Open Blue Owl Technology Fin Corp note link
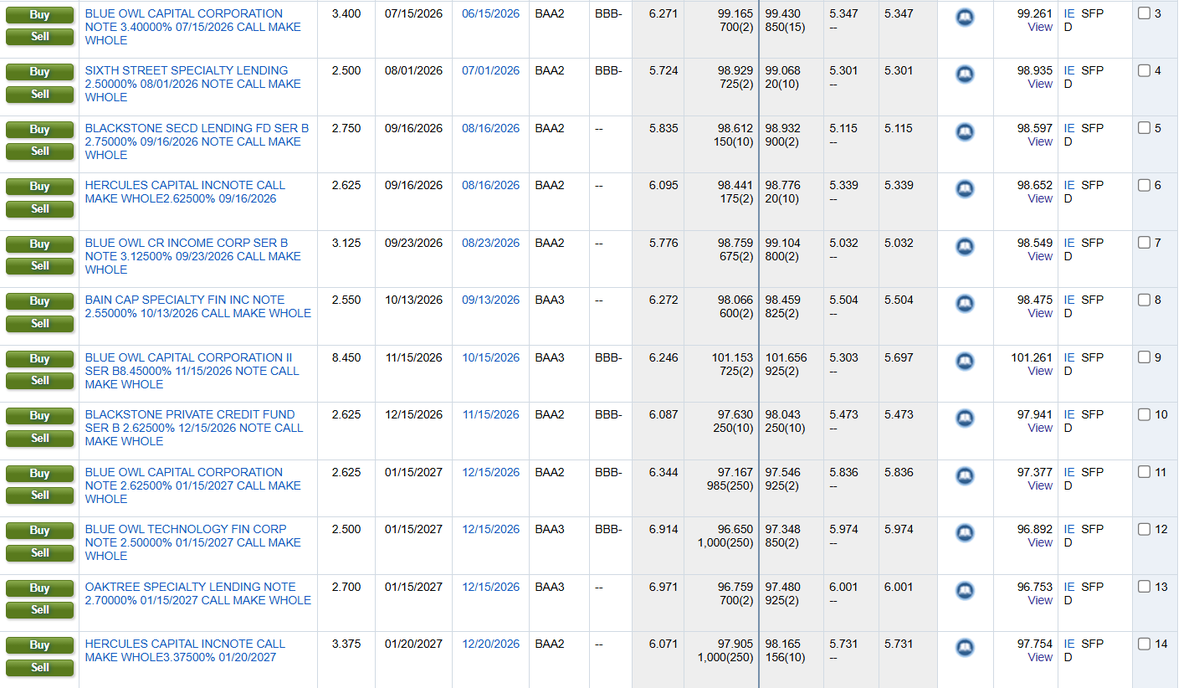 (x=193, y=543)
